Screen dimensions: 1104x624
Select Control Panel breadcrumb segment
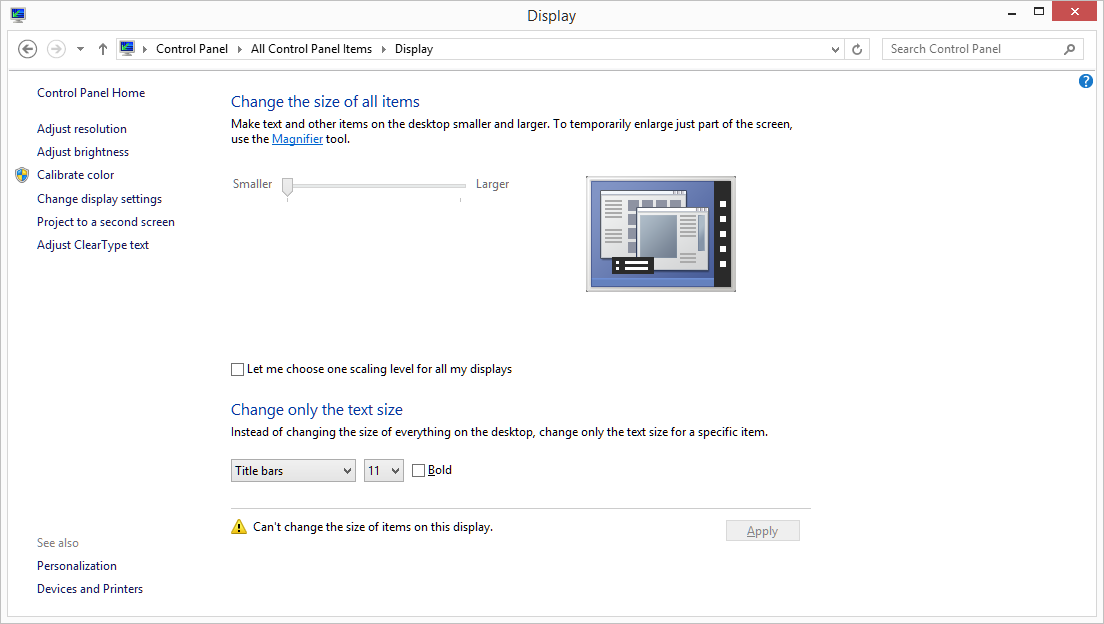point(192,49)
